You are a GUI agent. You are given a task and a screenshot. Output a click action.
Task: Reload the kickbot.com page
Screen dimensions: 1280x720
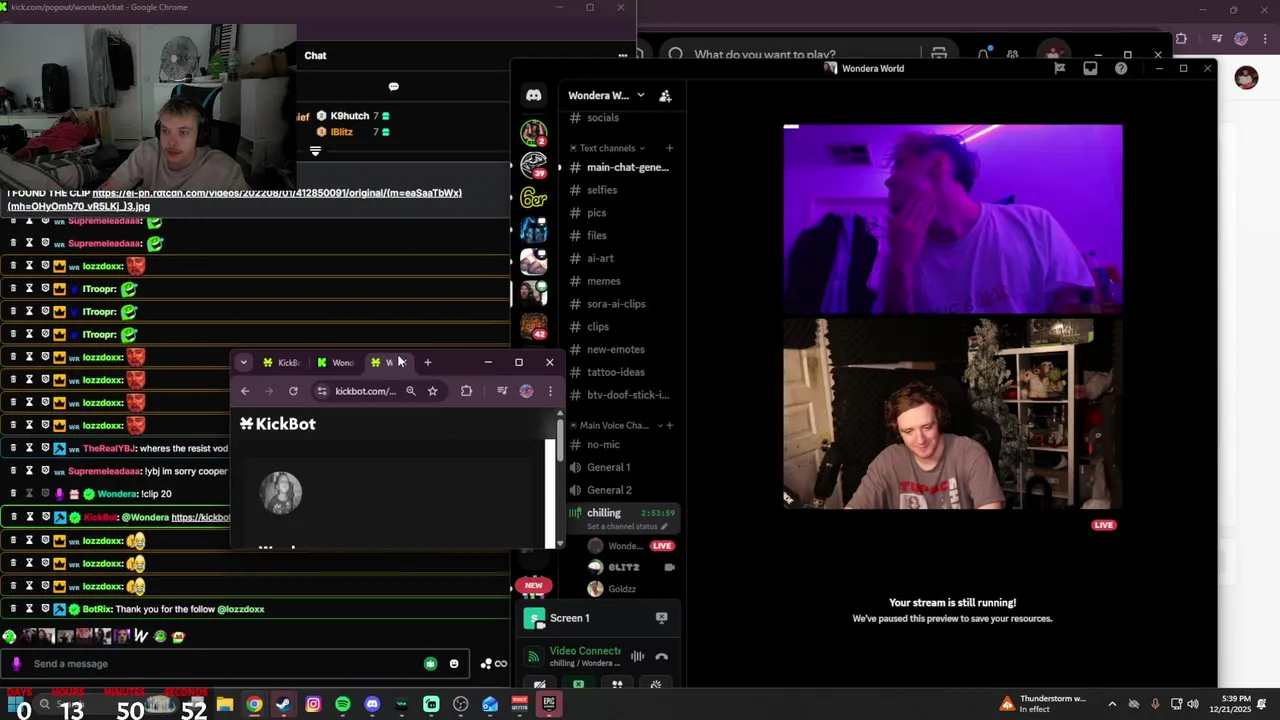tap(293, 391)
